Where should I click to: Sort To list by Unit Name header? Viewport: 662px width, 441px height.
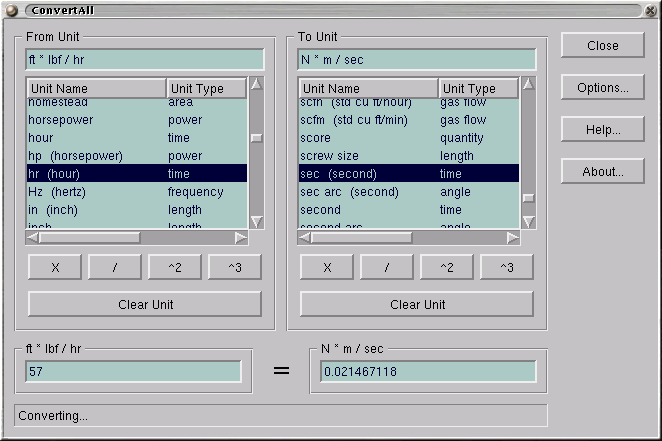coord(369,88)
